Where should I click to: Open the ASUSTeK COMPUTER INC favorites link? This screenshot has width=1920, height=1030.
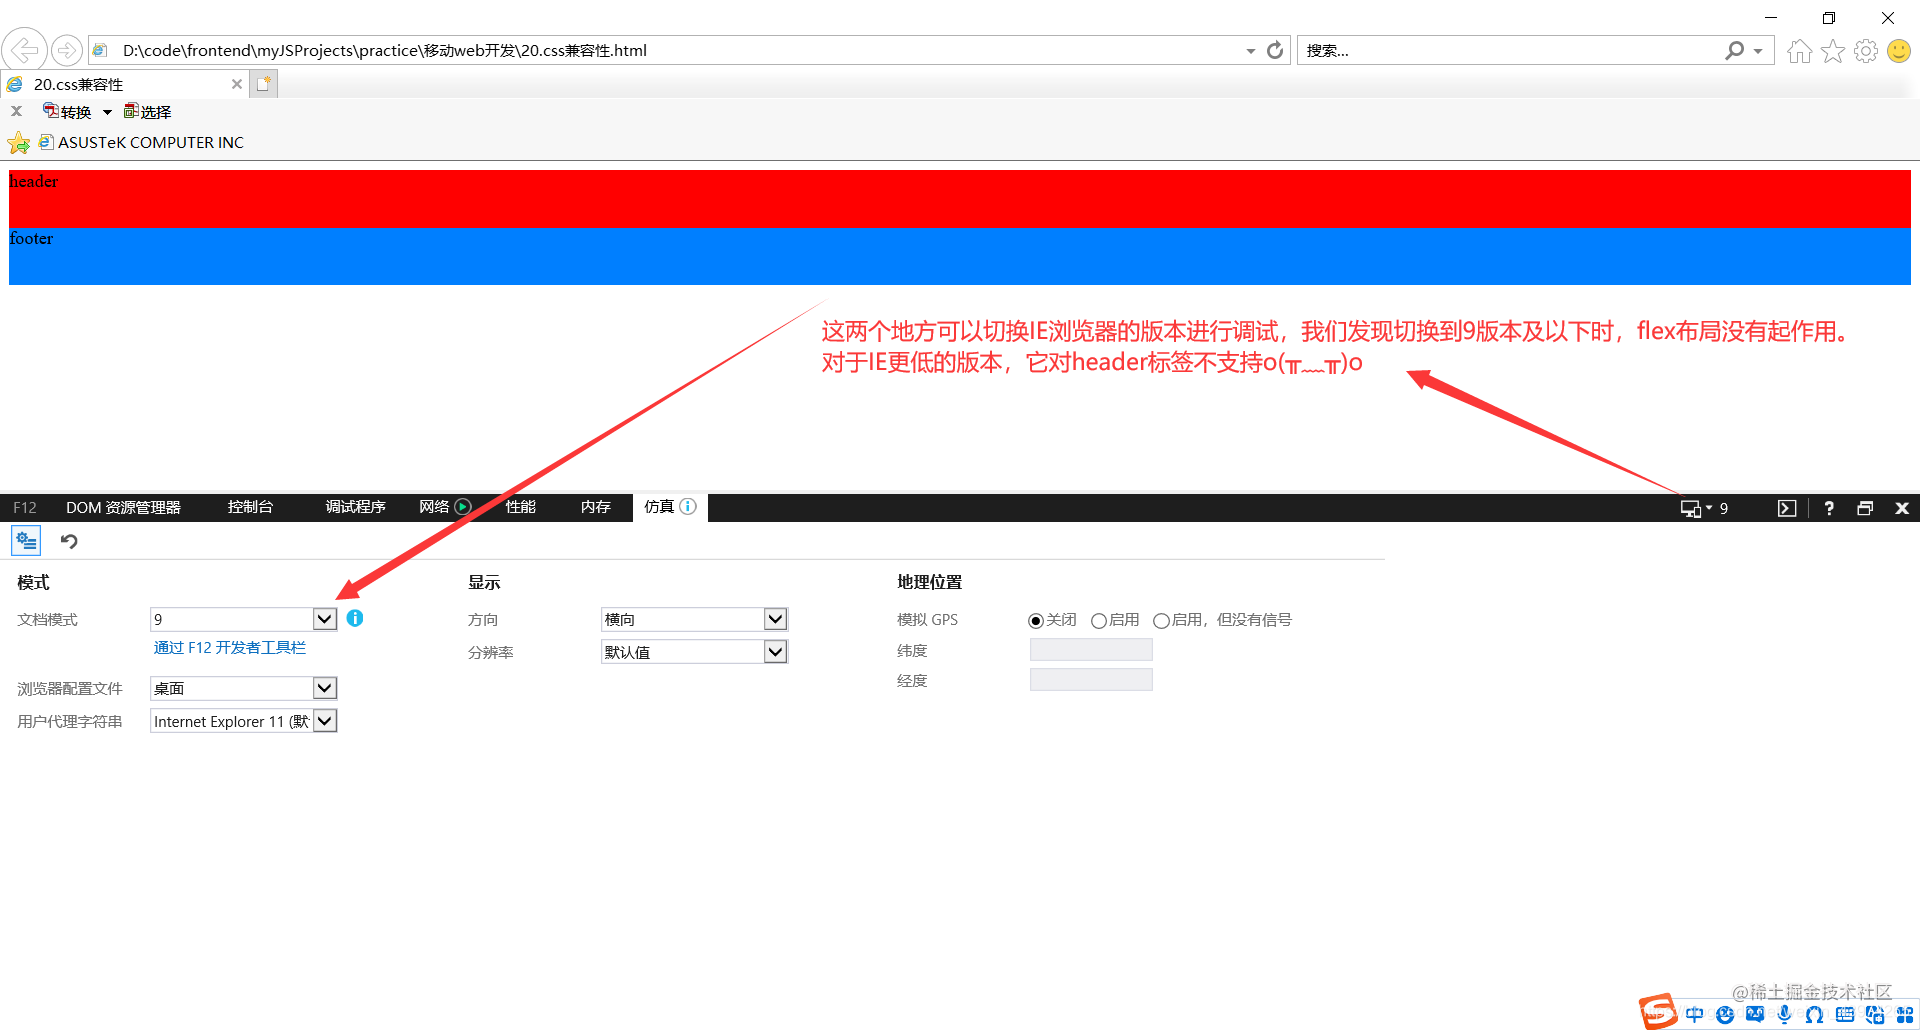click(x=150, y=142)
